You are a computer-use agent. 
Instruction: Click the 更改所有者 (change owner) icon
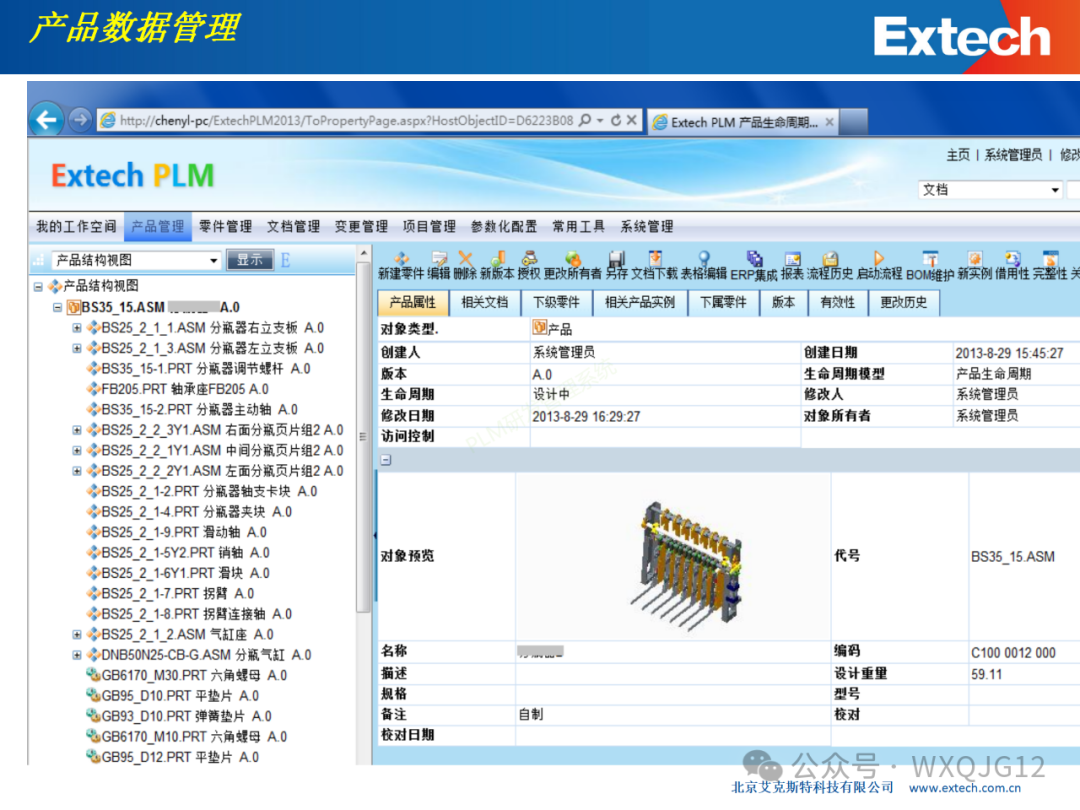(x=572, y=259)
